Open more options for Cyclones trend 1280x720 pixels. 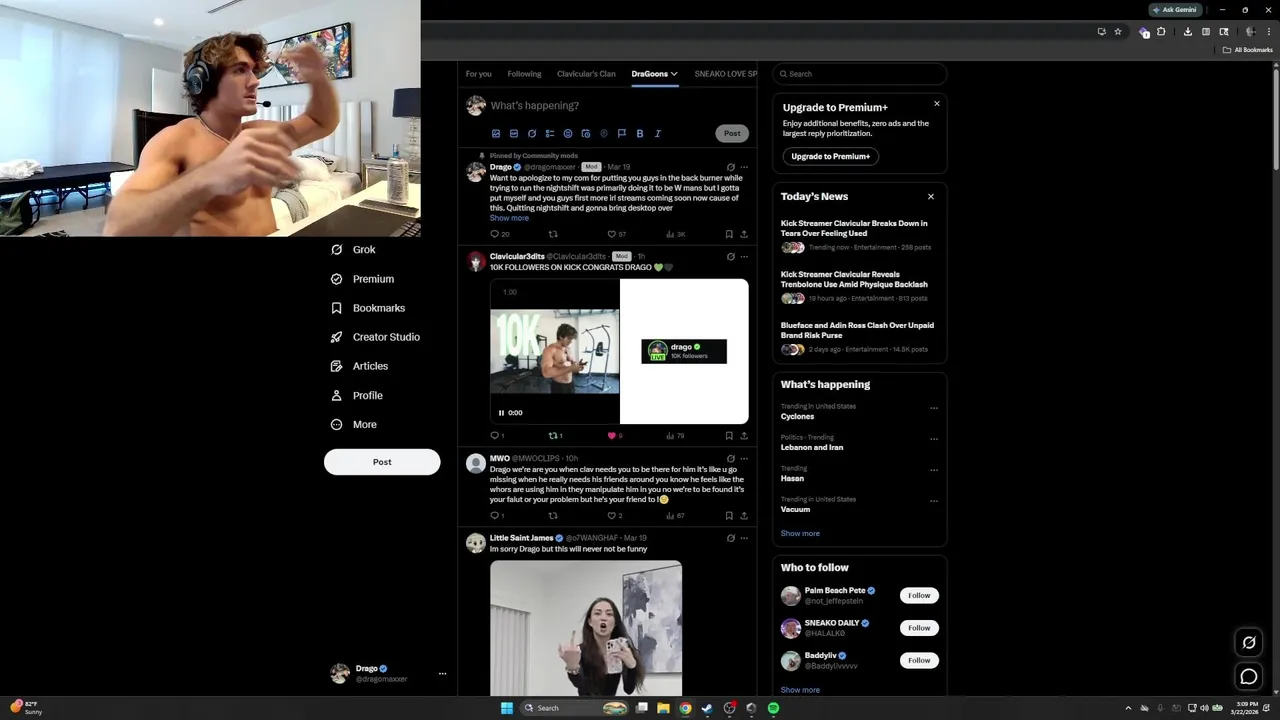pos(934,408)
